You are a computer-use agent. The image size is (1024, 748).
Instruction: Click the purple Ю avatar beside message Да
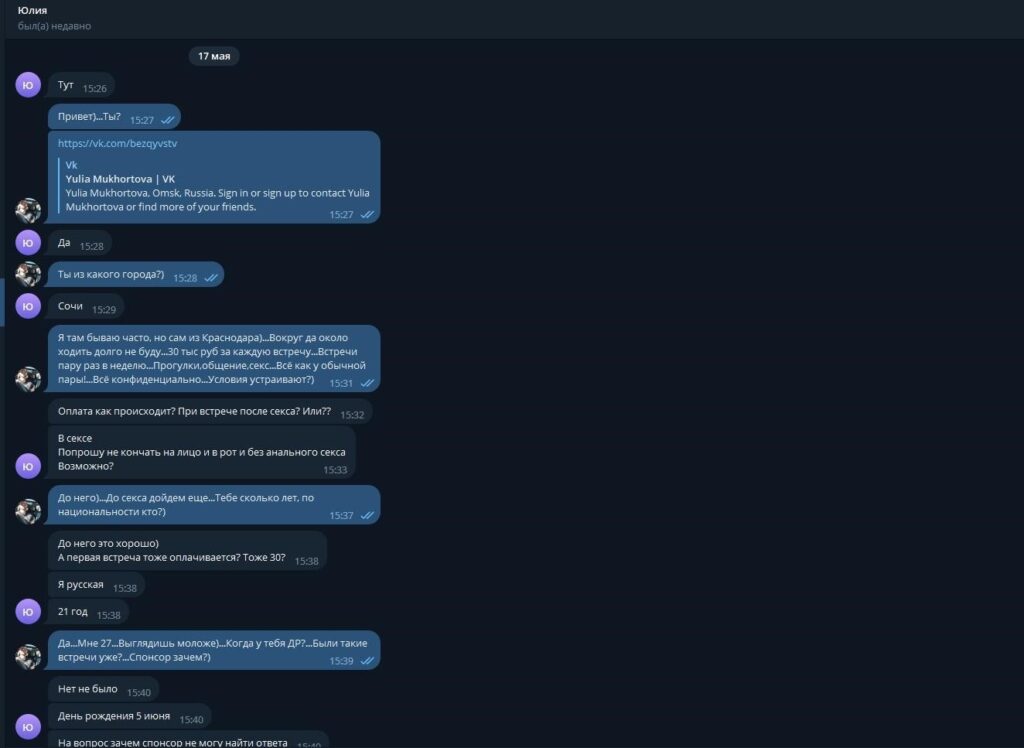pos(28,243)
